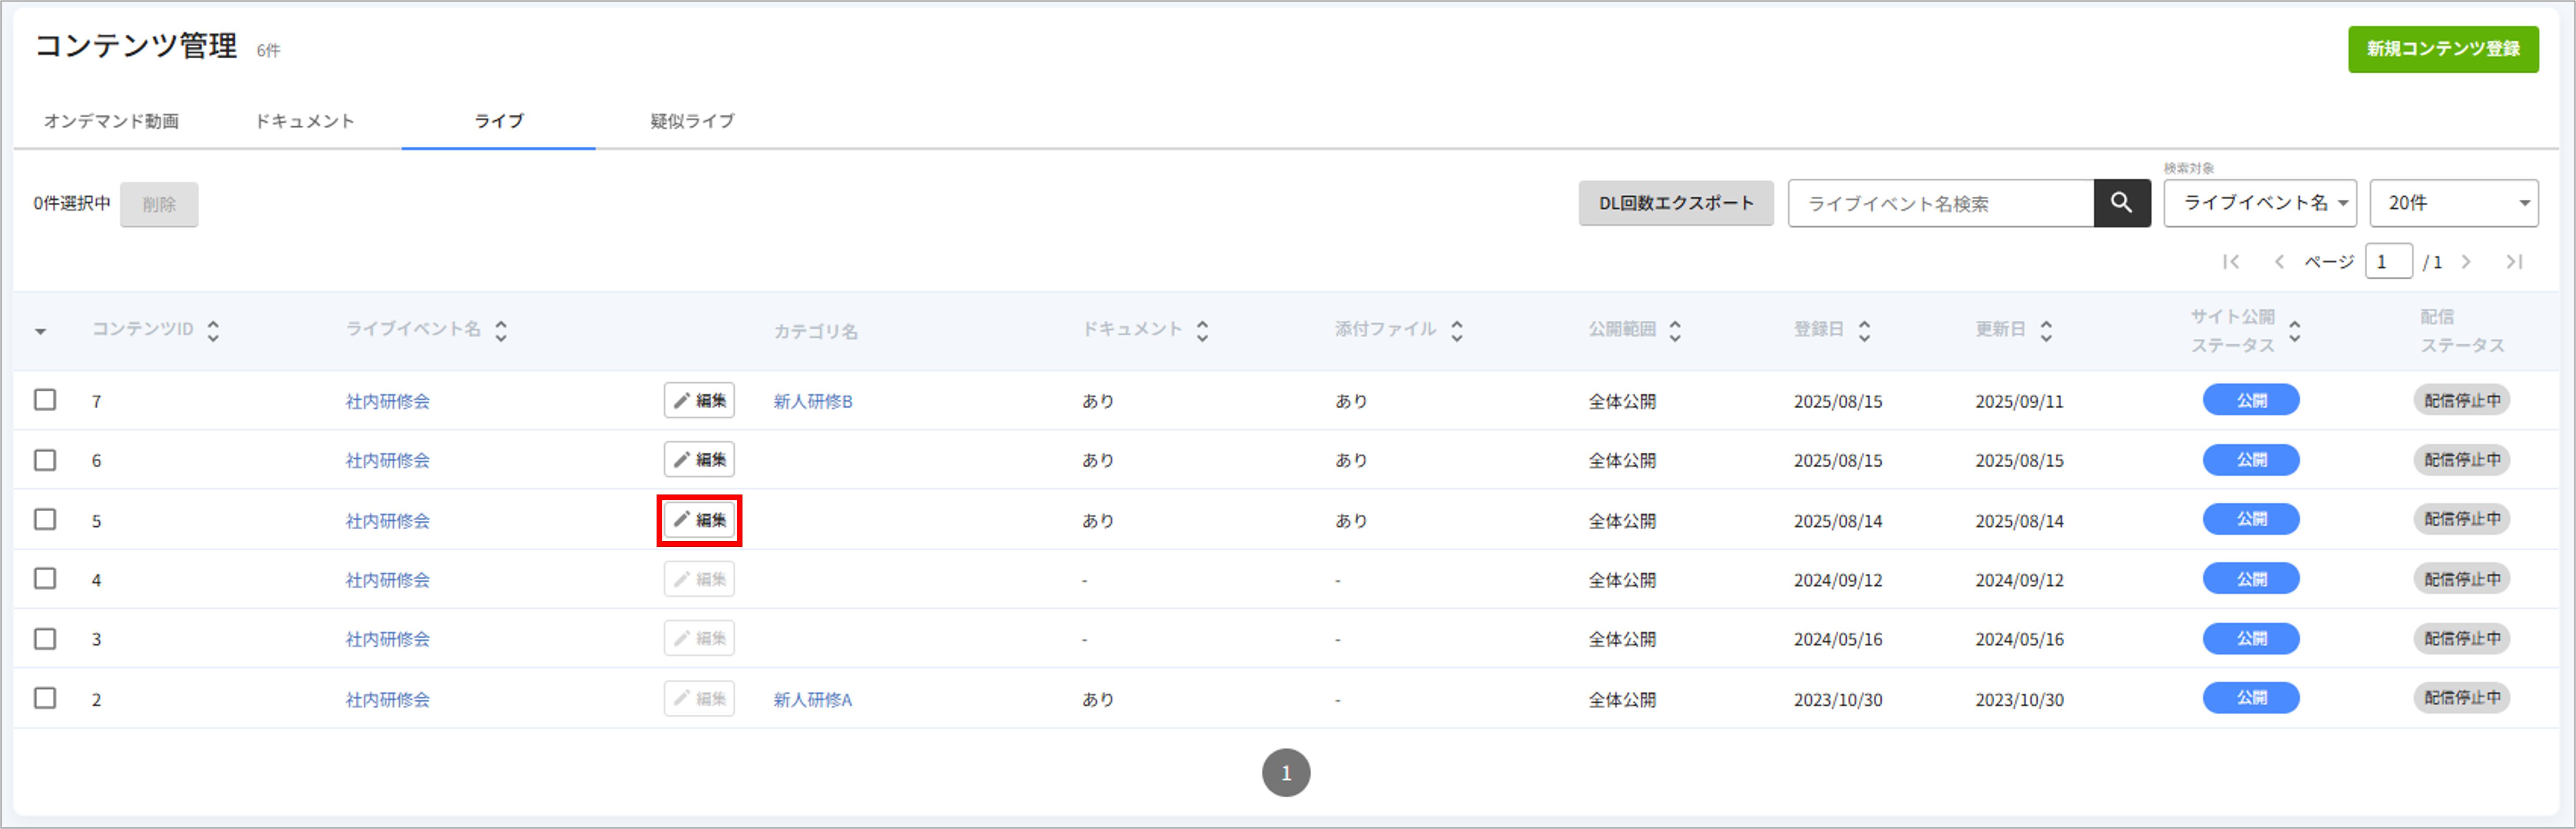Select checkbox for content ID 7
The width and height of the screenshot is (2576, 829).
(x=45, y=400)
